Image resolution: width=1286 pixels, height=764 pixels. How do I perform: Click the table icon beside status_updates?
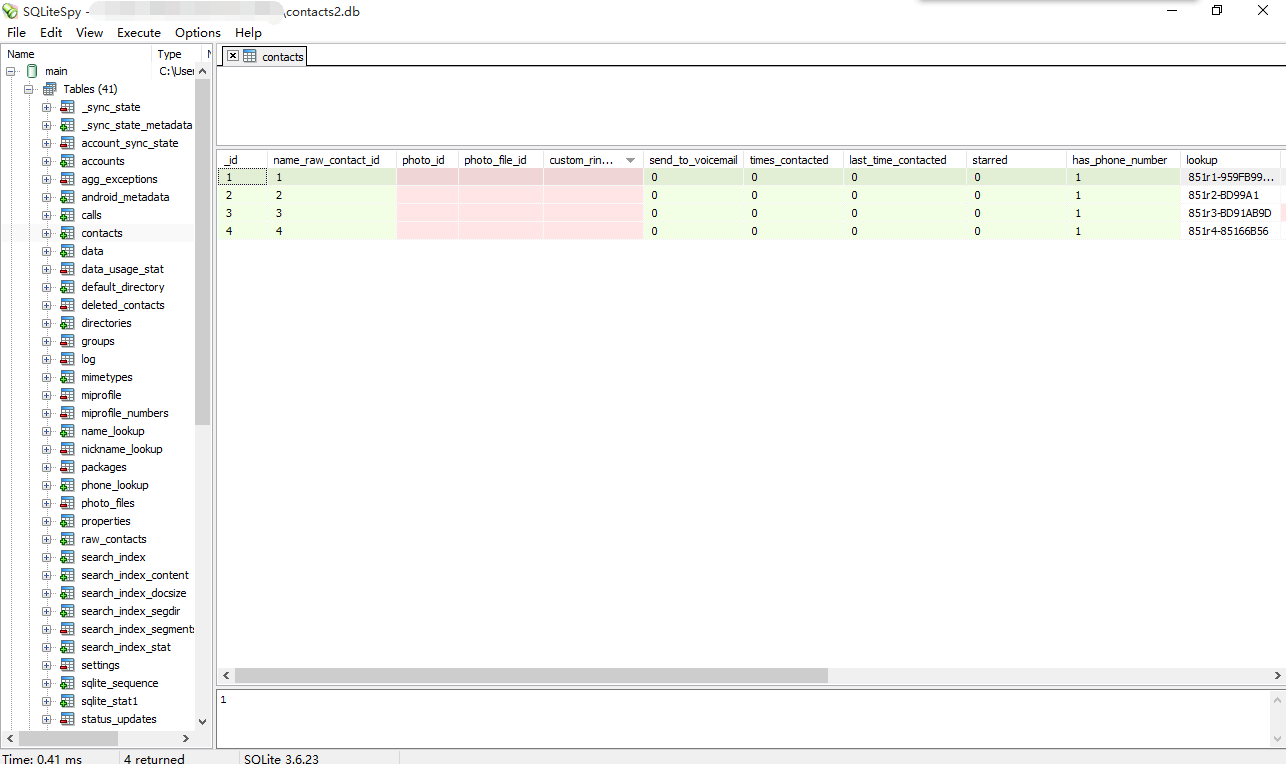point(67,719)
